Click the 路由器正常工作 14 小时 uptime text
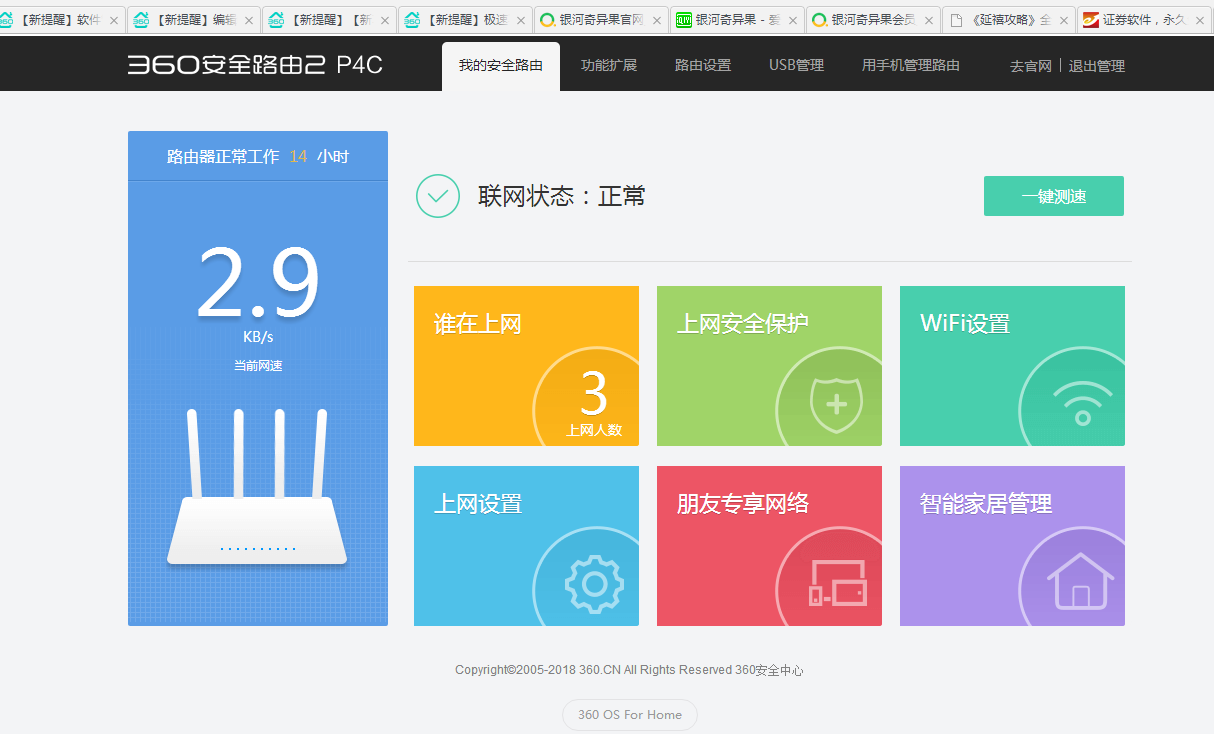 (258, 157)
